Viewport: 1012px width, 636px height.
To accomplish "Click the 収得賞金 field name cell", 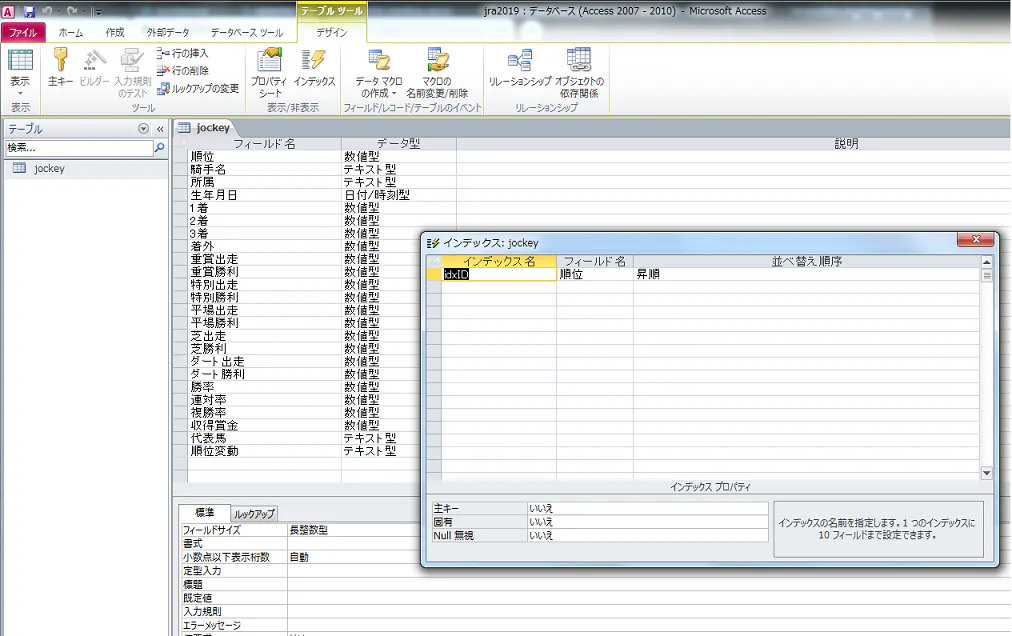I will [264, 426].
